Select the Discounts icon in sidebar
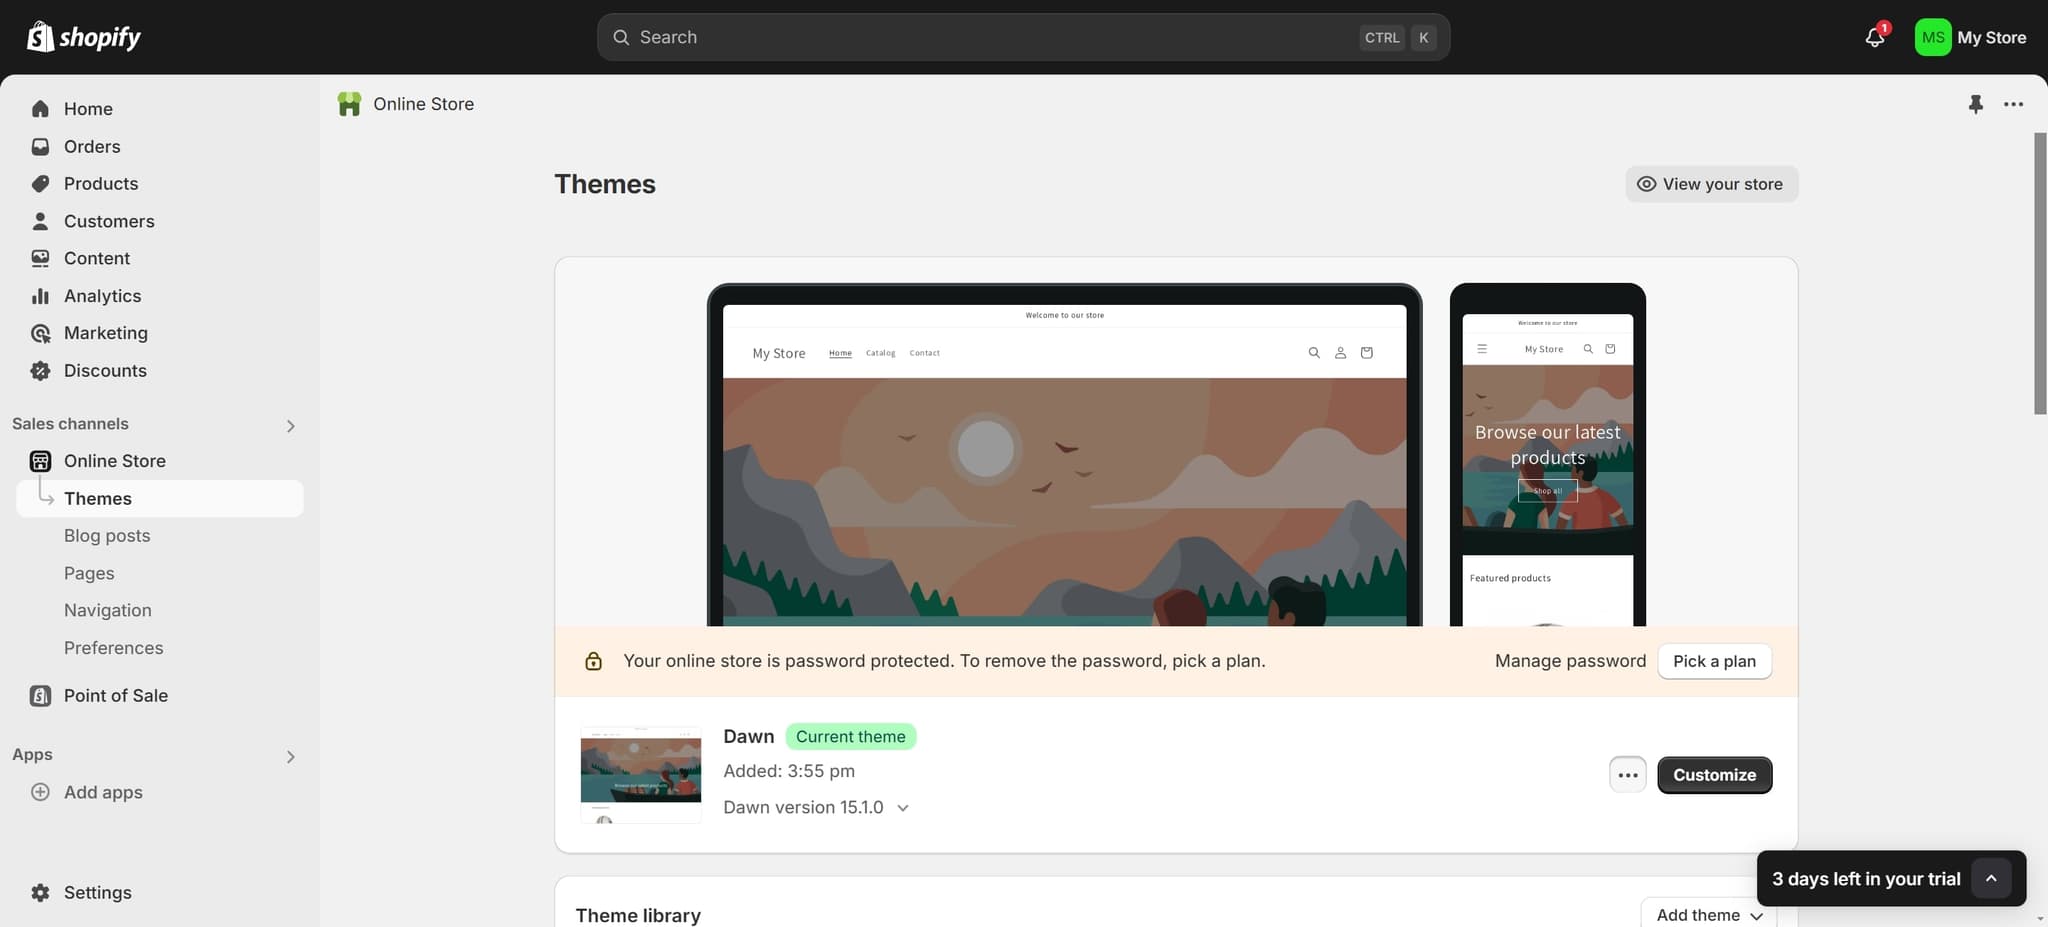This screenshot has width=2048, height=927. click(40, 370)
